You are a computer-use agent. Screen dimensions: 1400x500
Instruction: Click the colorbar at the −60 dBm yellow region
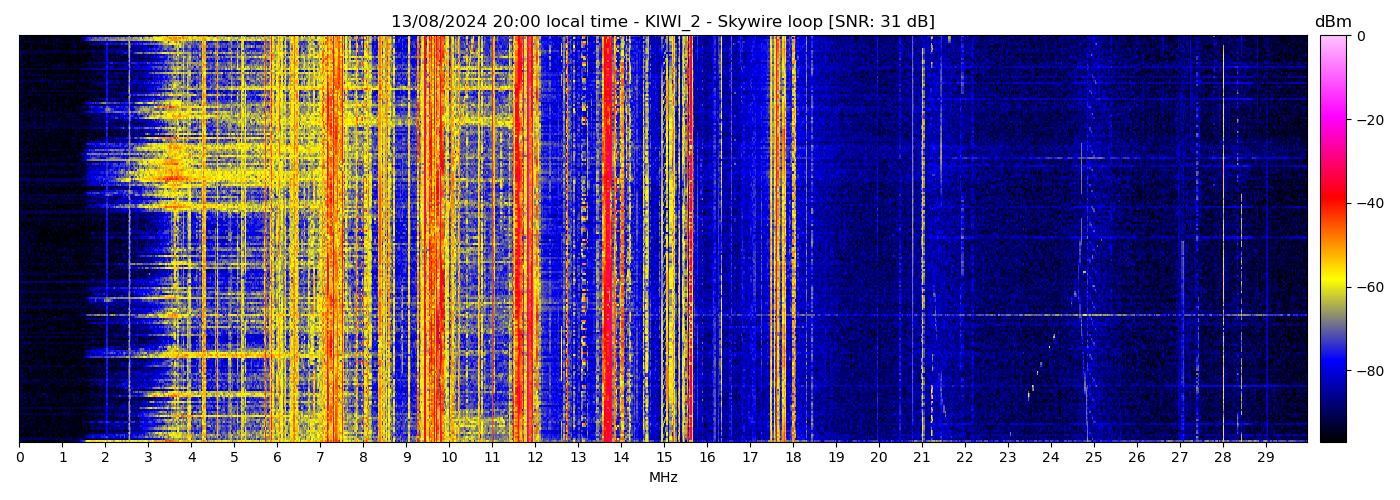tap(1332, 287)
